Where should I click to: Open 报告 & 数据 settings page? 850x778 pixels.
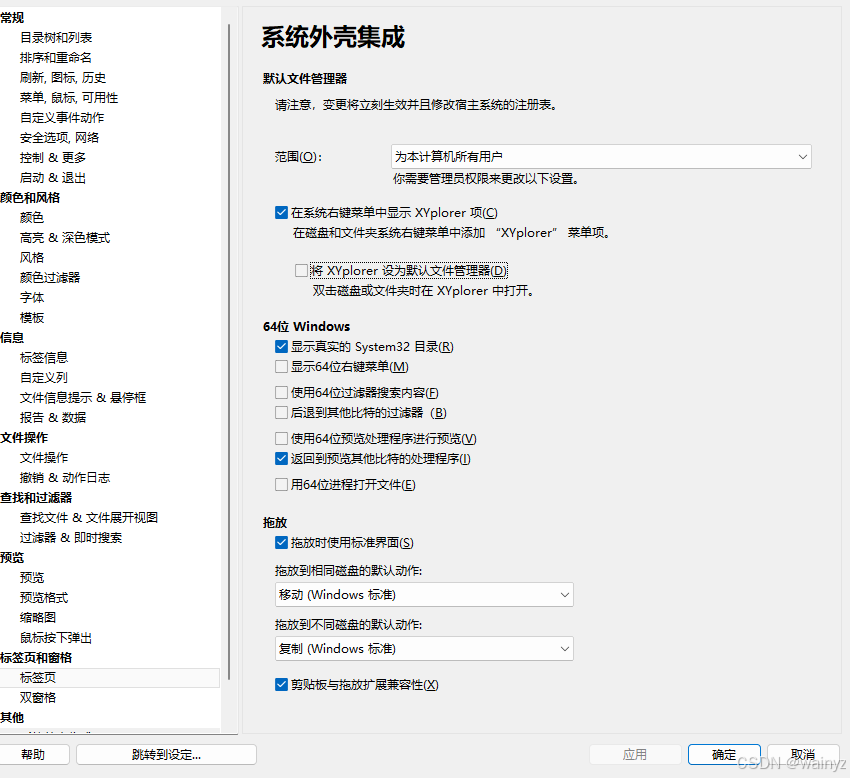(x=53, y=418)
